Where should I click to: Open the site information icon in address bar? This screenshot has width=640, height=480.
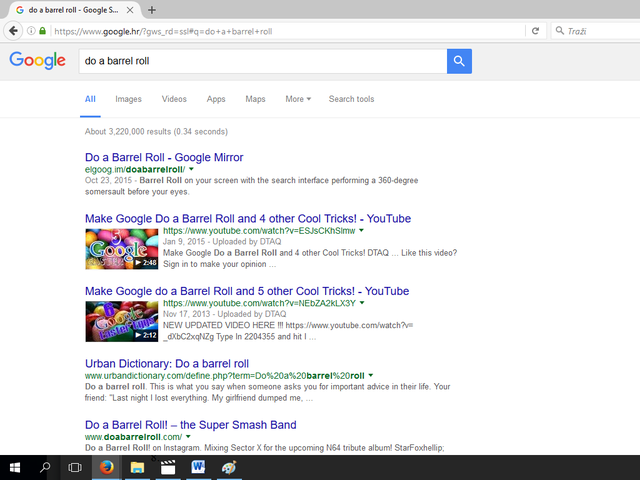point(31,31)
